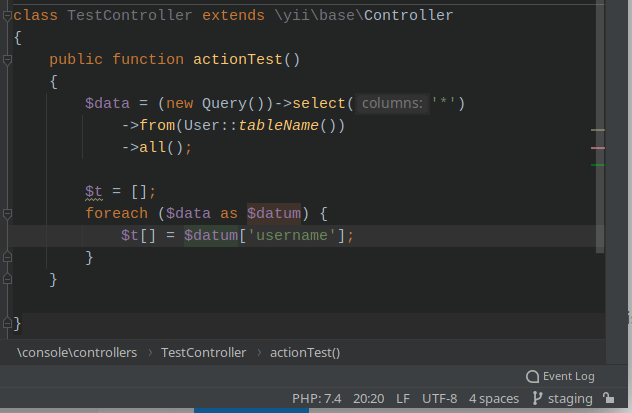Click the underlined $t variable
Viewport: 632px width, 413px height.
tap(94, 191)
